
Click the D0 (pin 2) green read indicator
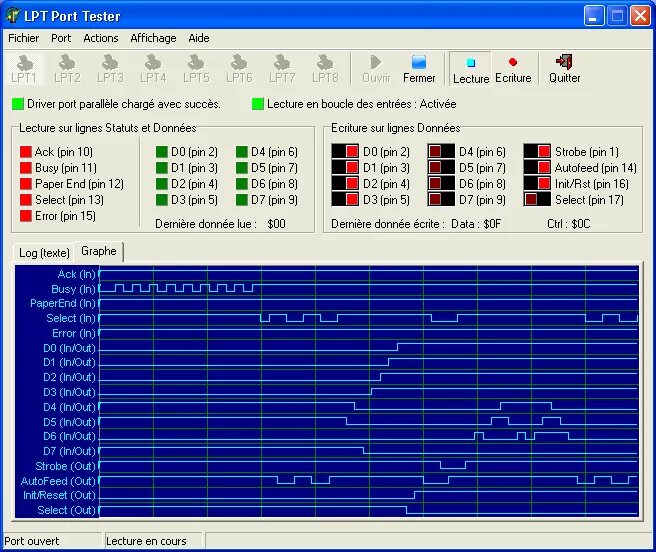pos(162,151)
